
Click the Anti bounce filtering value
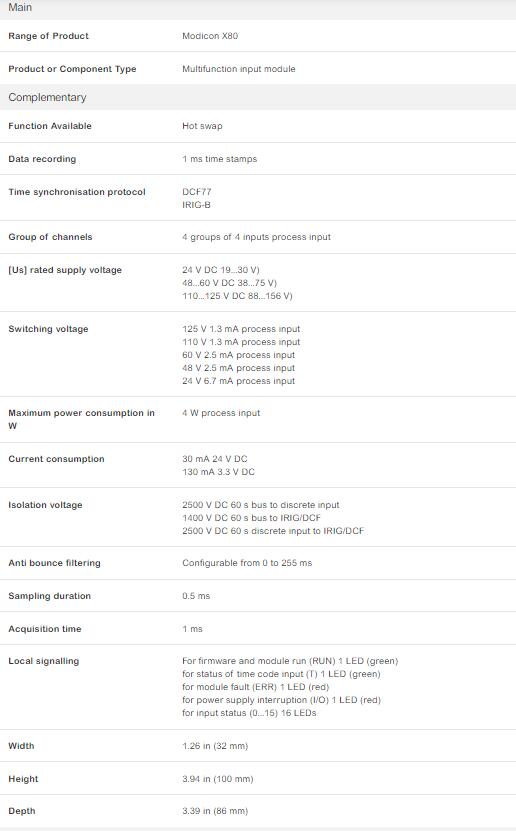click(x=247, y=563)
